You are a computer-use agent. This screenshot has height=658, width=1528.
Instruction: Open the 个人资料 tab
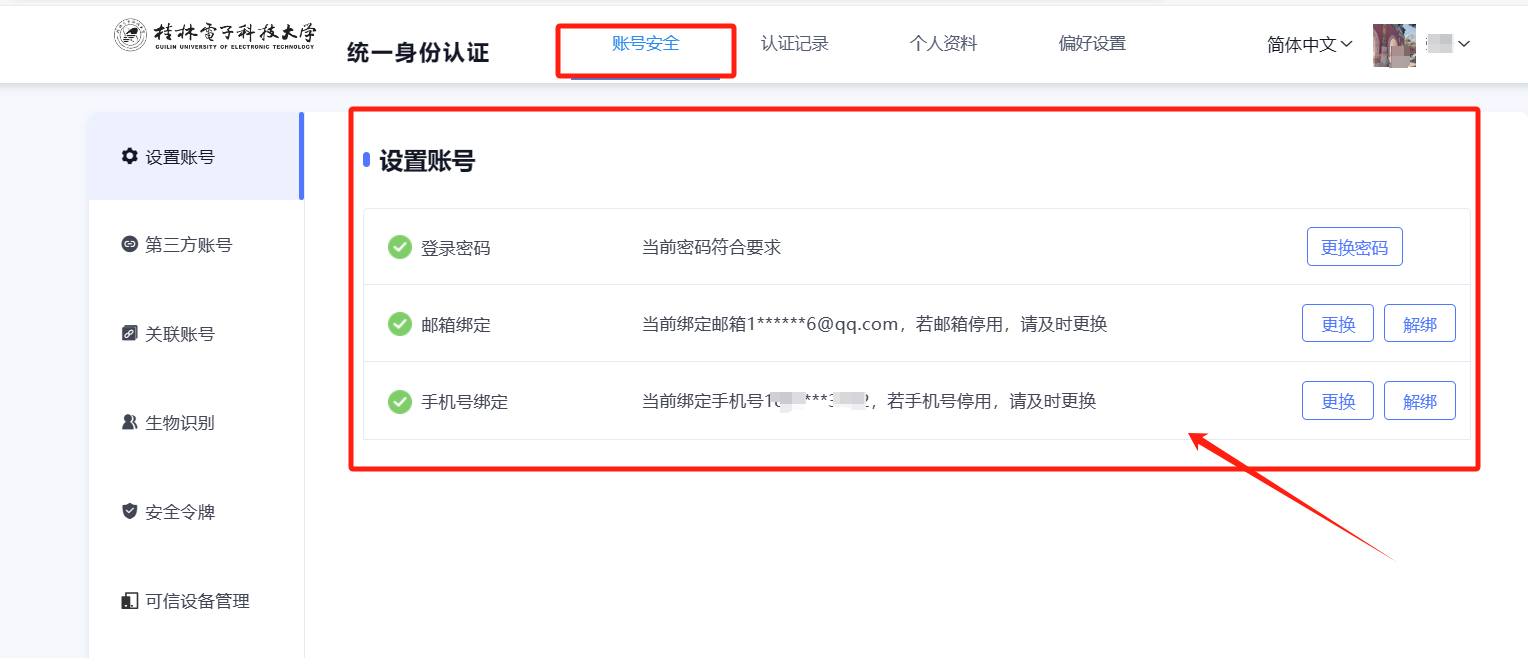(942, 44)
